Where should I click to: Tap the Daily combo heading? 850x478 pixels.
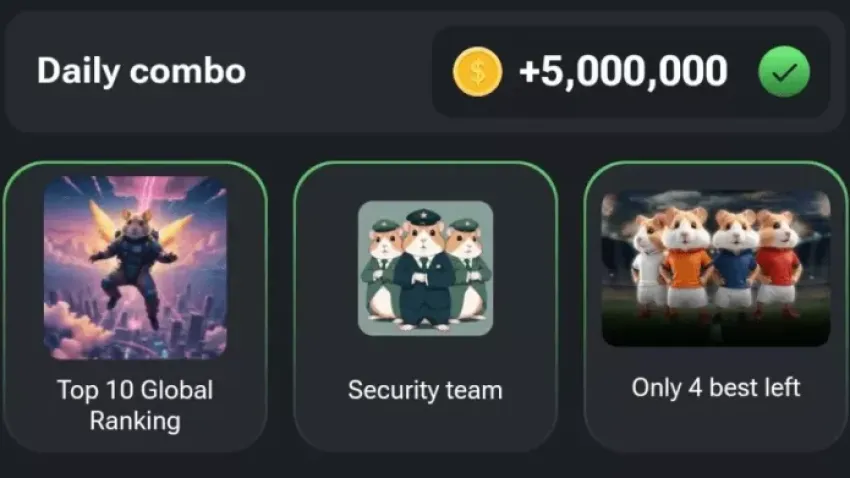(x=141, y=71)
